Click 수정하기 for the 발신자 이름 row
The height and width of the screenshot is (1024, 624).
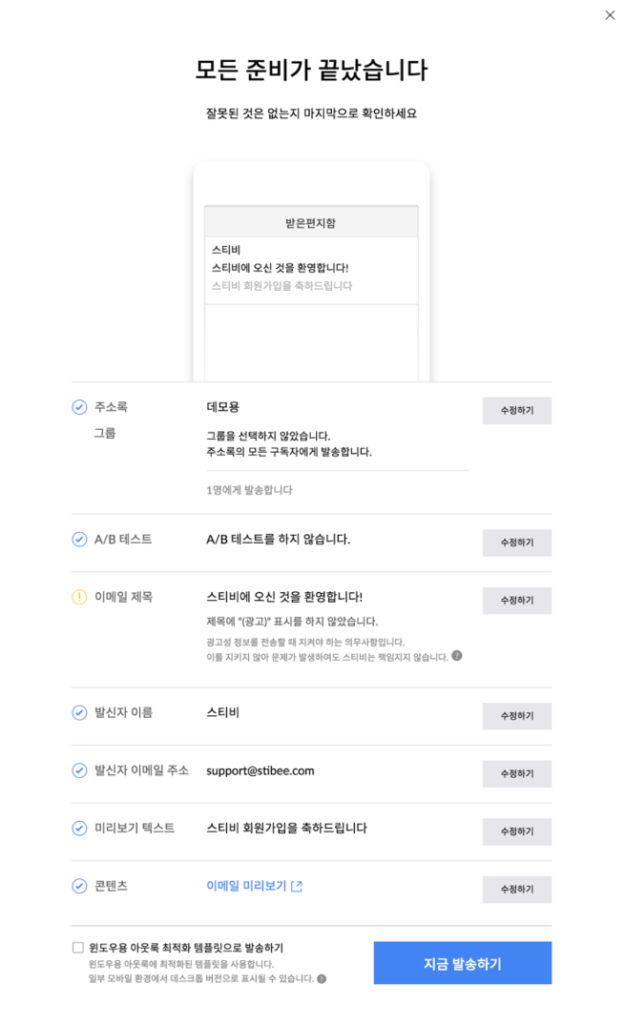click(x=516, y=716)
